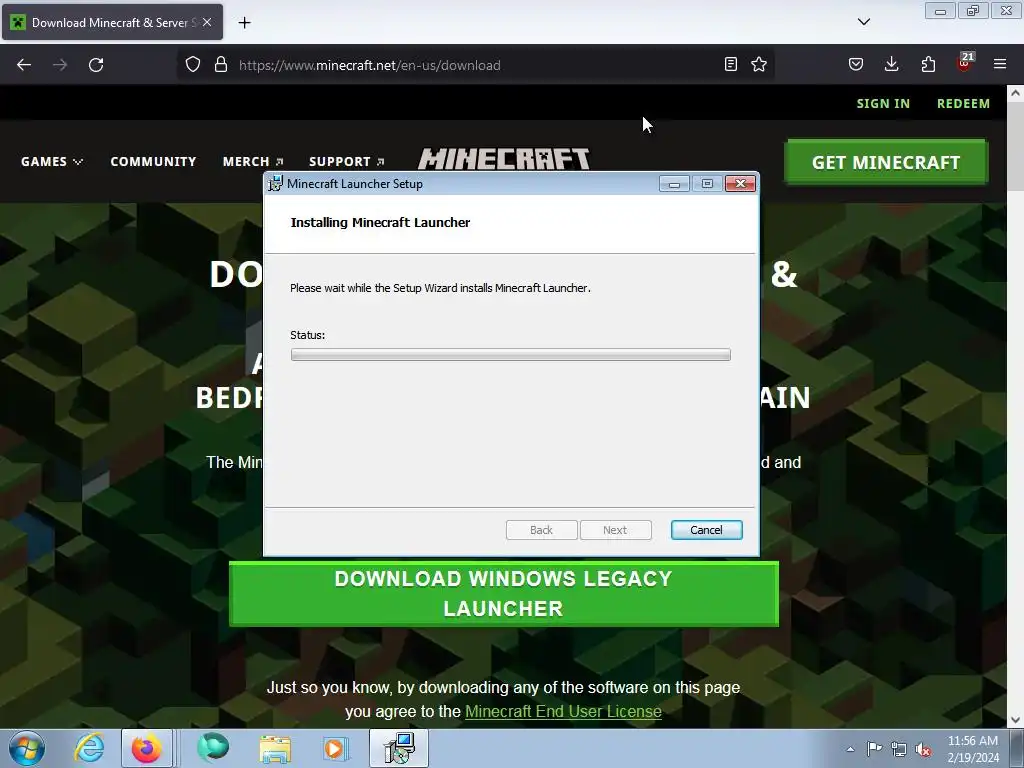Click the REDEEM link

click(x=963, y=103)
